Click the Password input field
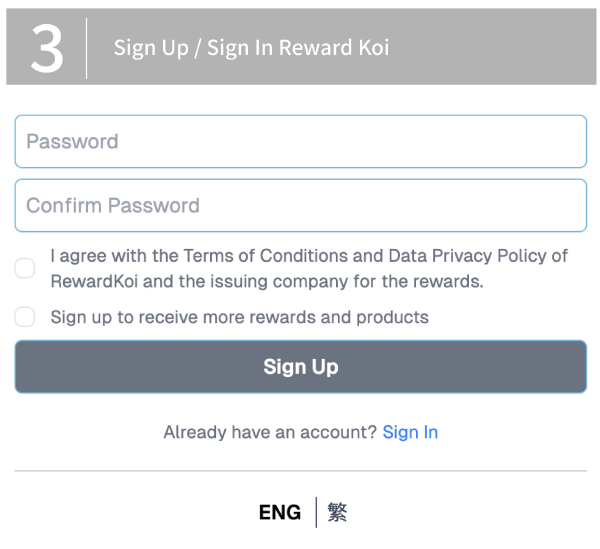The width and height of the screenshot is (600, 549). [x=300, y=142]
